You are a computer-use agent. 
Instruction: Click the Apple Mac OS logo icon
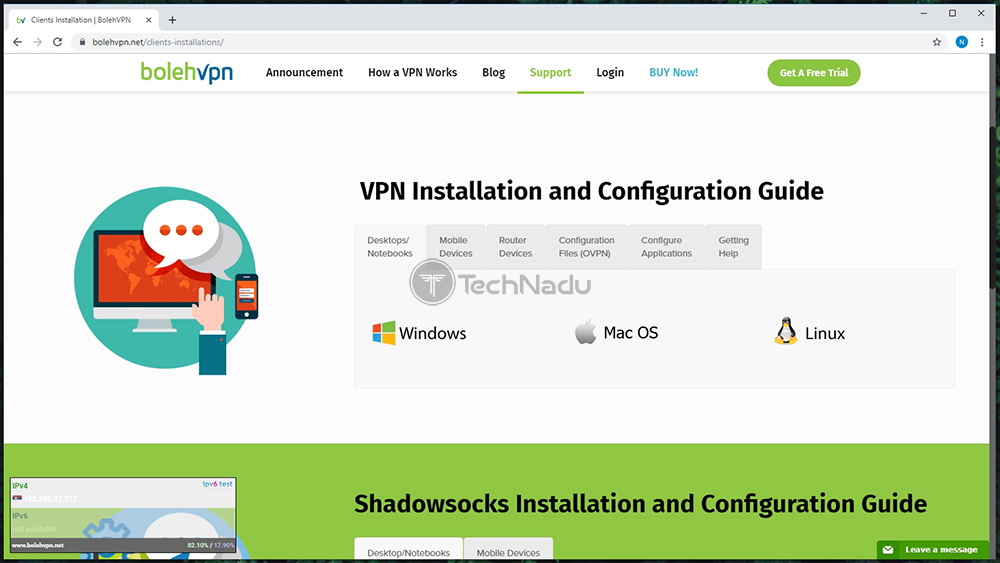coord(585,332)
